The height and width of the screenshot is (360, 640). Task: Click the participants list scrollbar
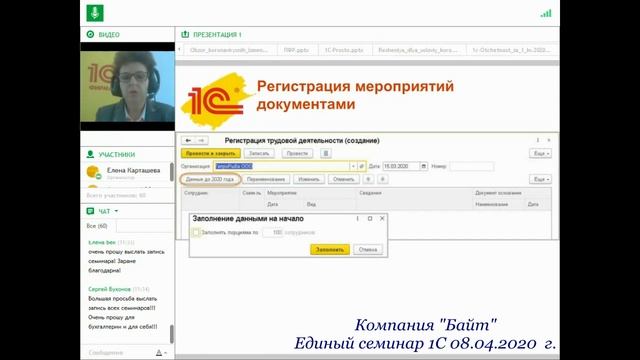[x=172, y=172]
